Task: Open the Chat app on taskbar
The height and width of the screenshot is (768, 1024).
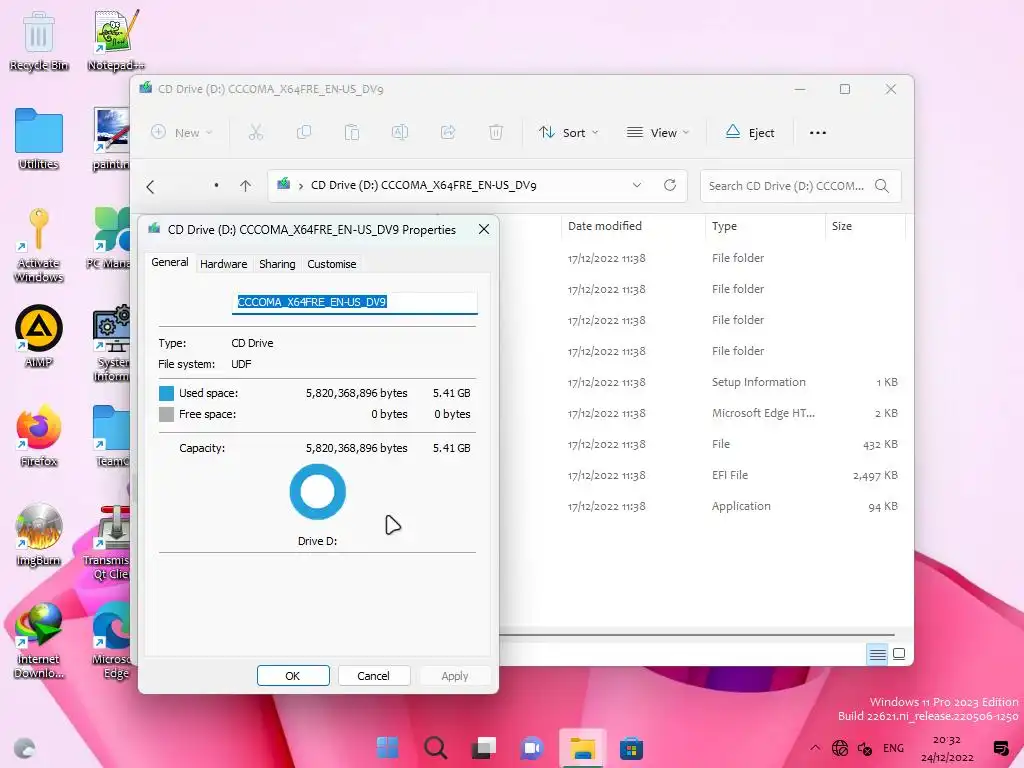Action: pos(532,748)
